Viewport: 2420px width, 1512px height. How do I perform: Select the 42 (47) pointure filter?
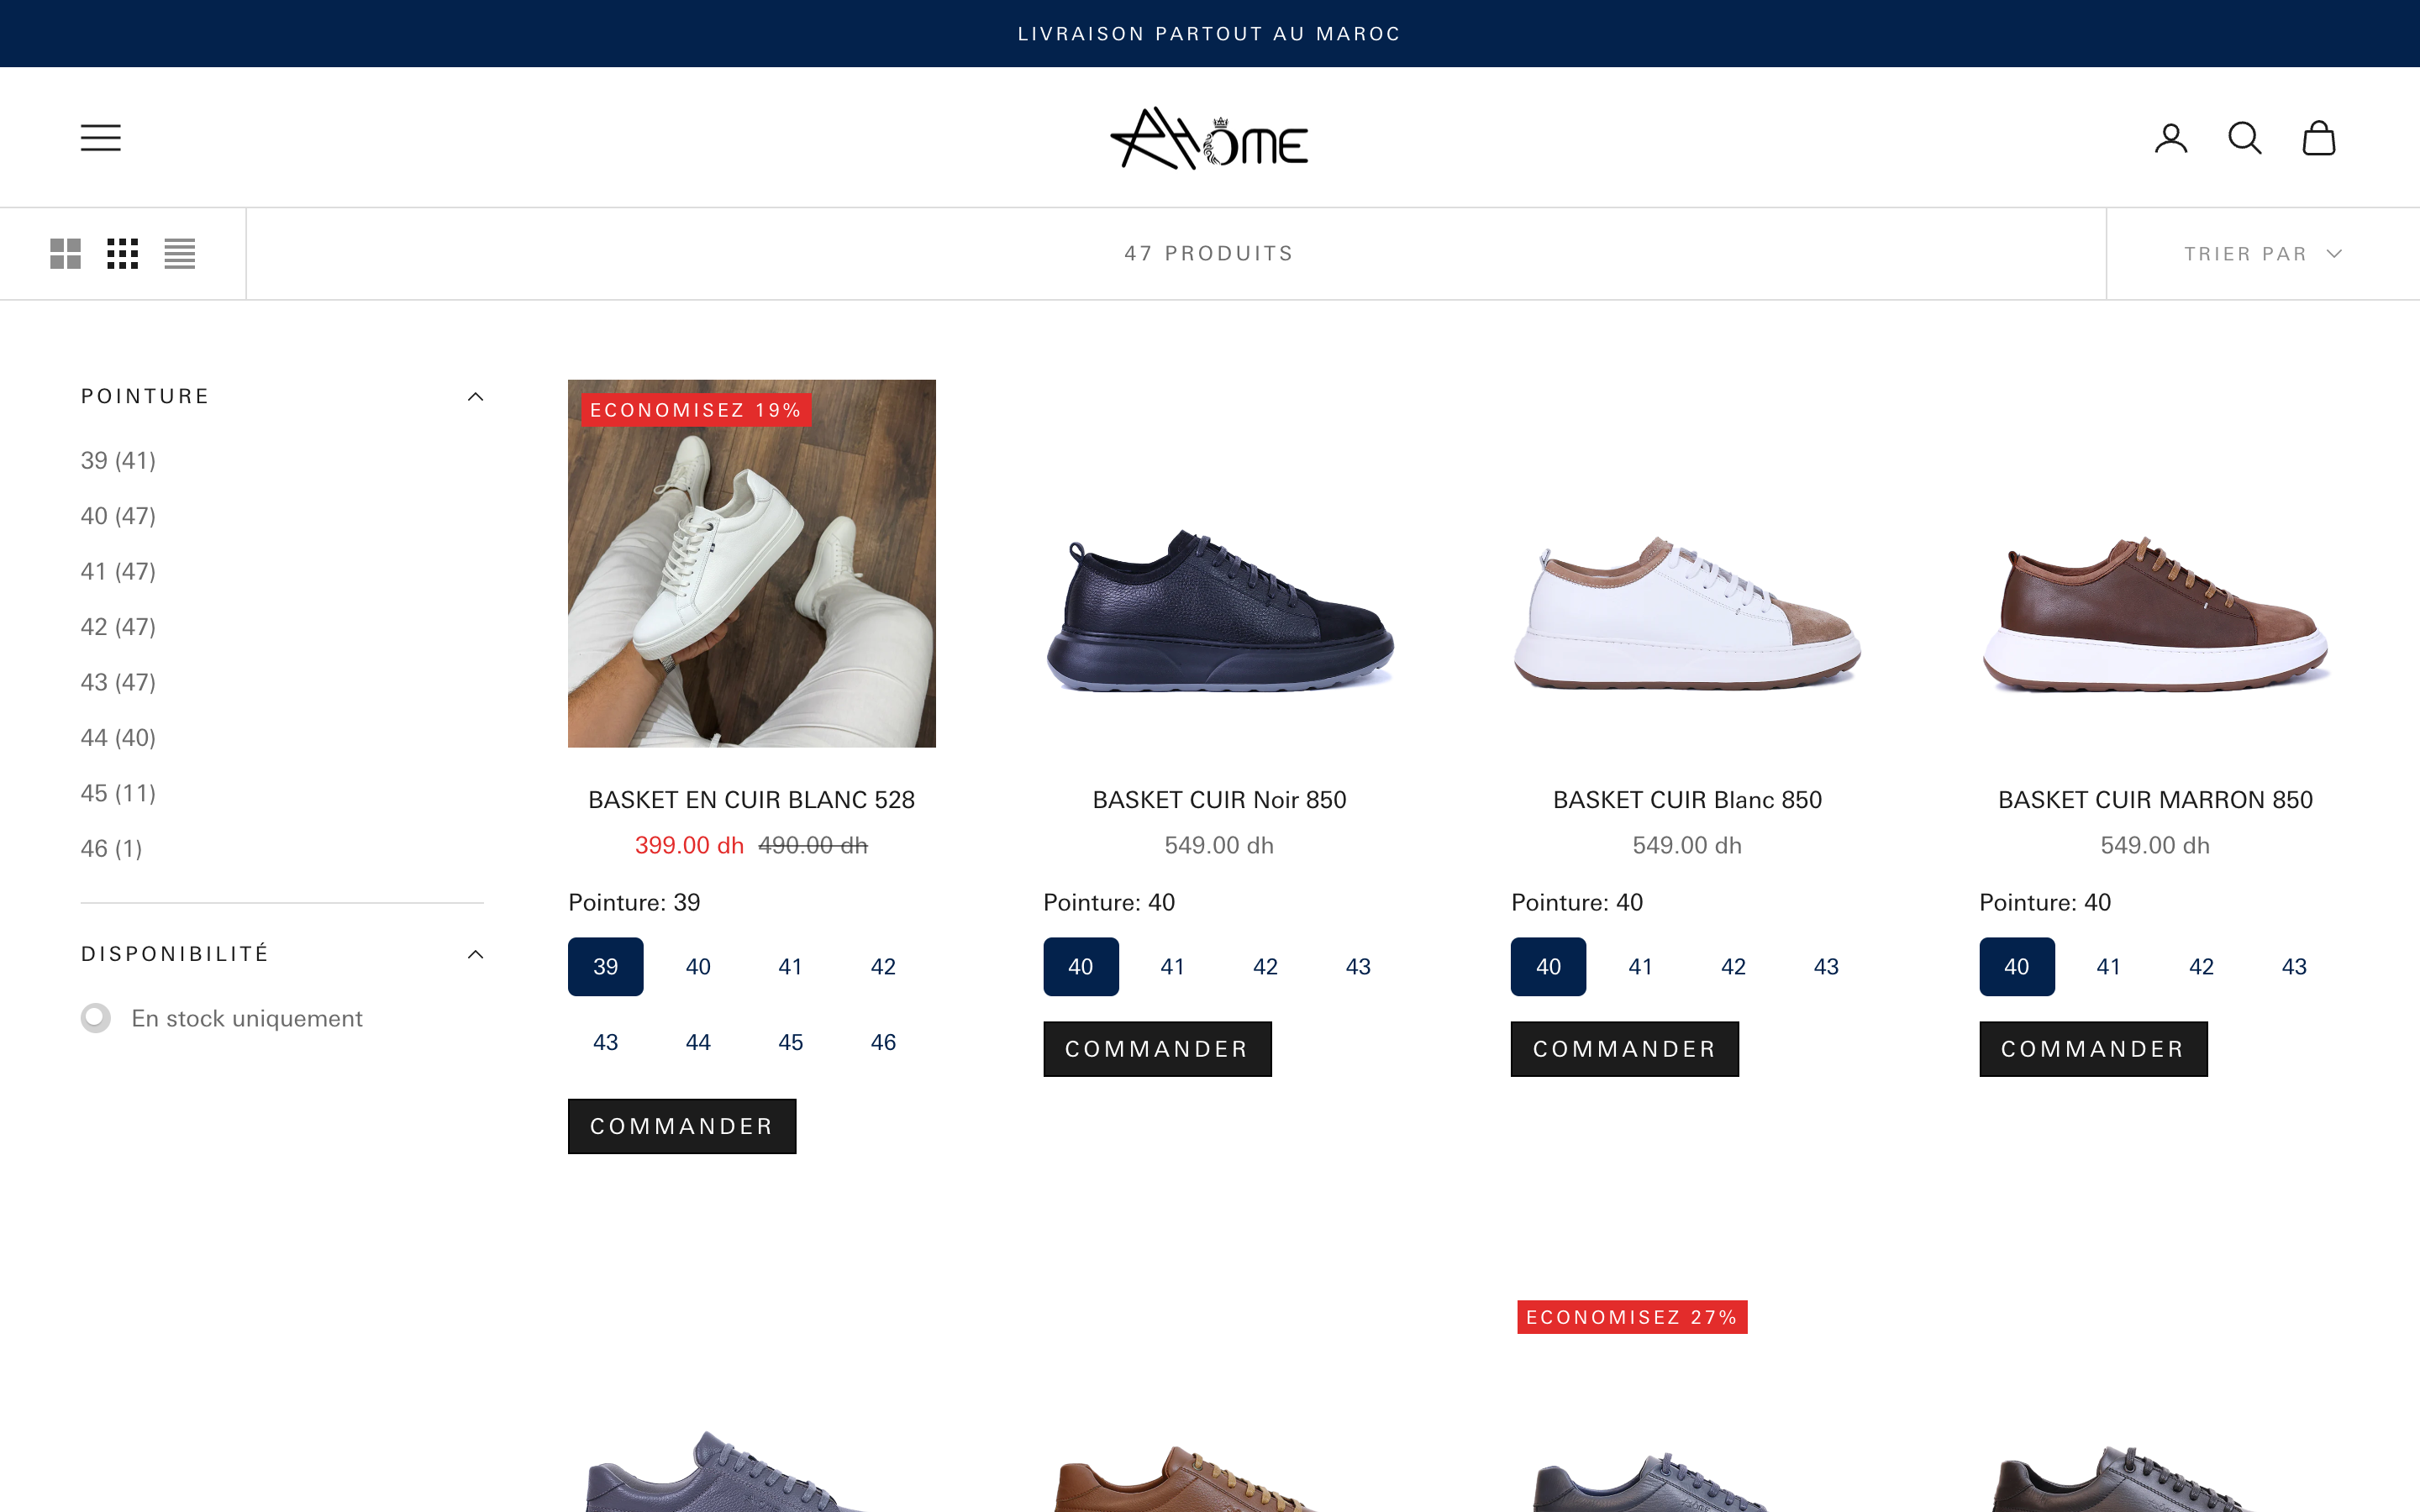tap(117, 626)
